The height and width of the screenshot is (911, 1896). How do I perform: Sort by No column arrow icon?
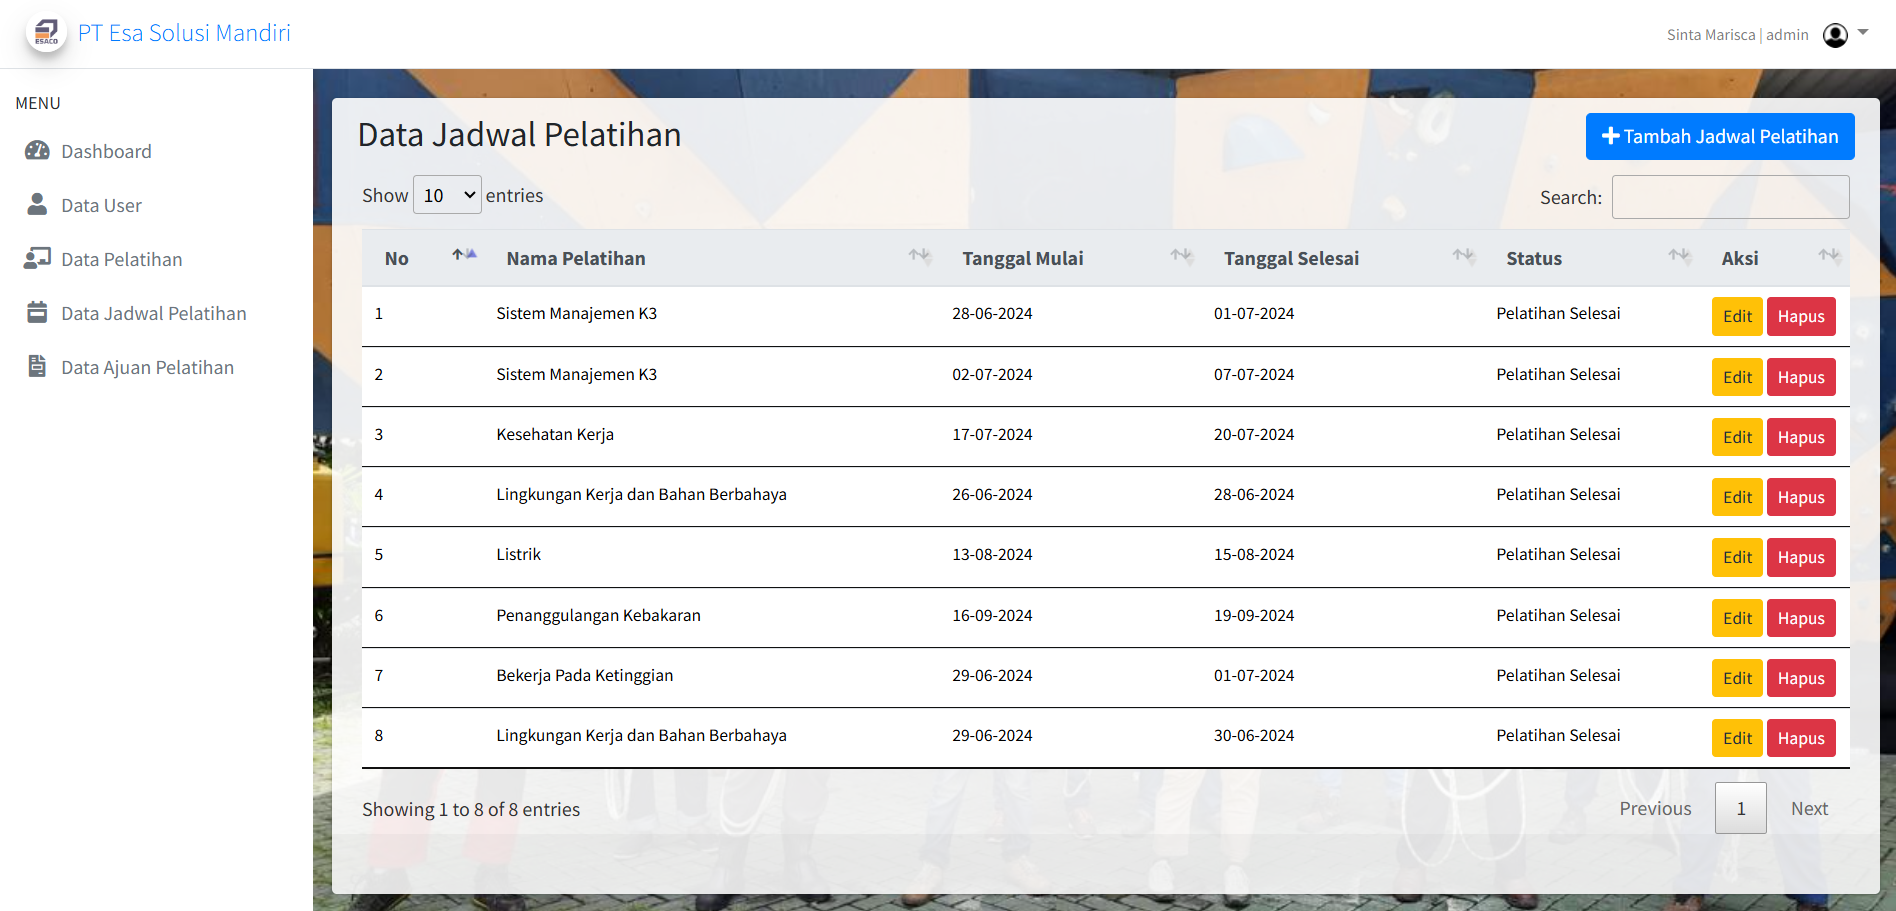[x=464, y=255]
